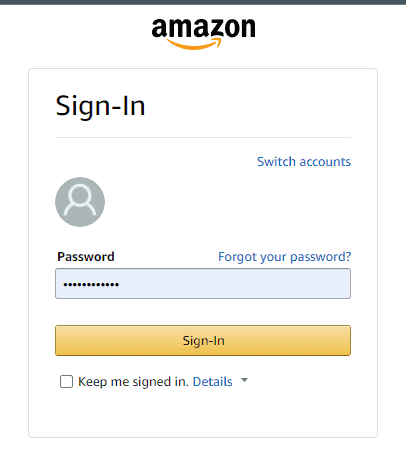This screenshot has height=458, width=406.
Task: Expand the Details dropdown arrow
Action: tap(244, 380)
